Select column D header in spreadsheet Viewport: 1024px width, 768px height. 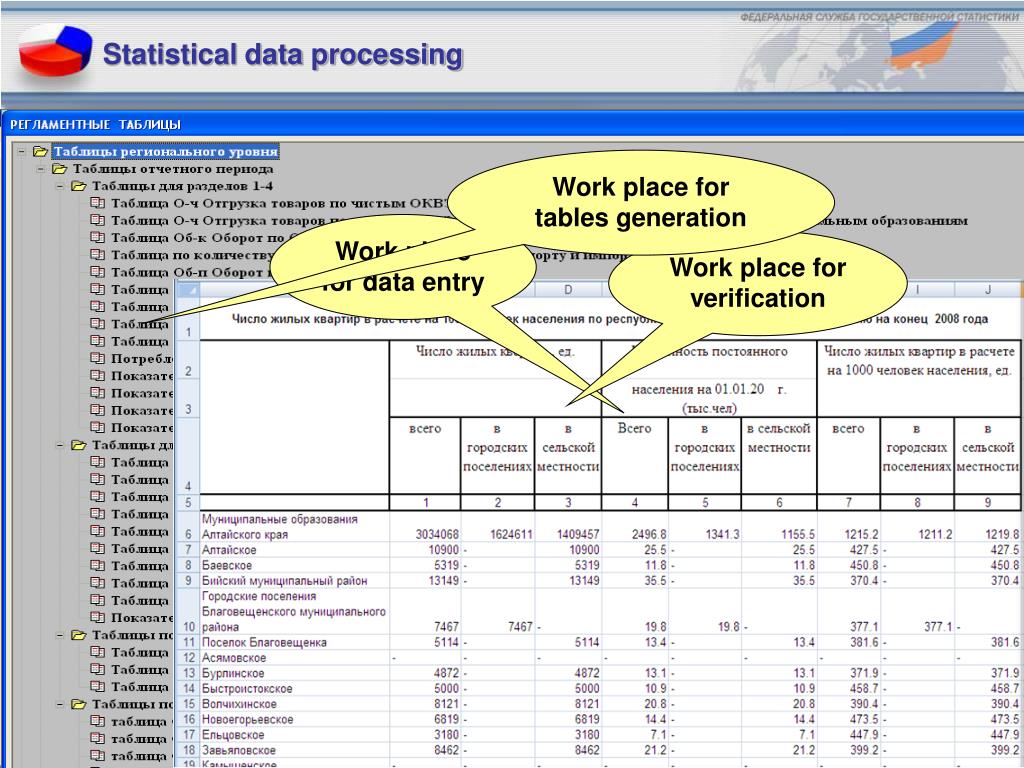(568, 290)
